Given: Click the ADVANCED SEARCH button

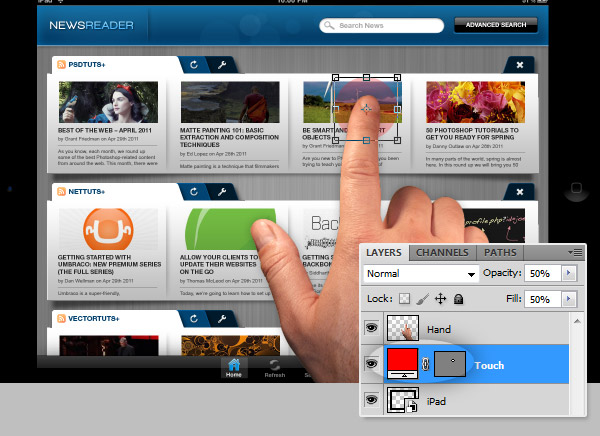Looking at the screenshot, I should point(496,25).
